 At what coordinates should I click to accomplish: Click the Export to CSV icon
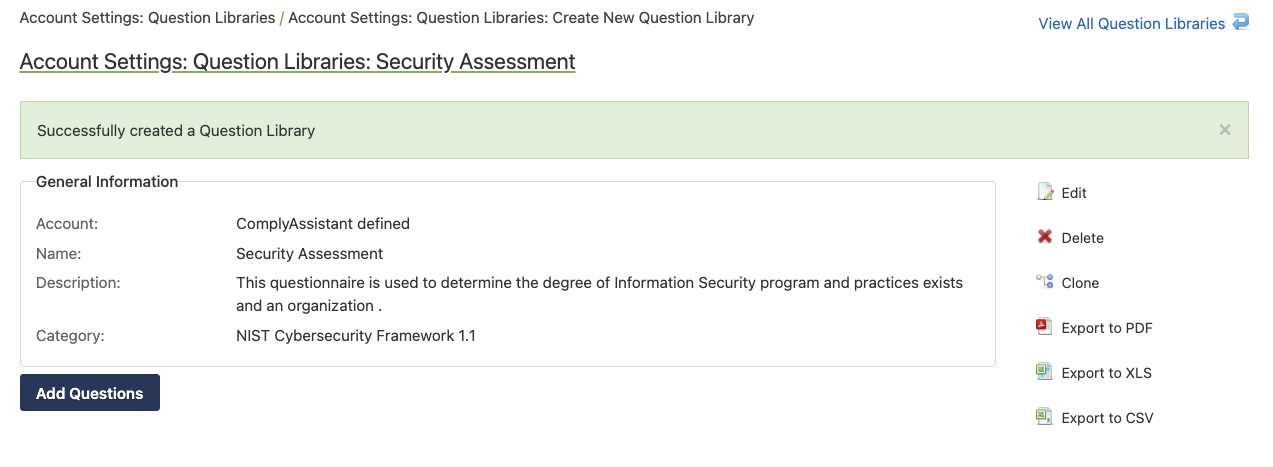(1045, 417)
